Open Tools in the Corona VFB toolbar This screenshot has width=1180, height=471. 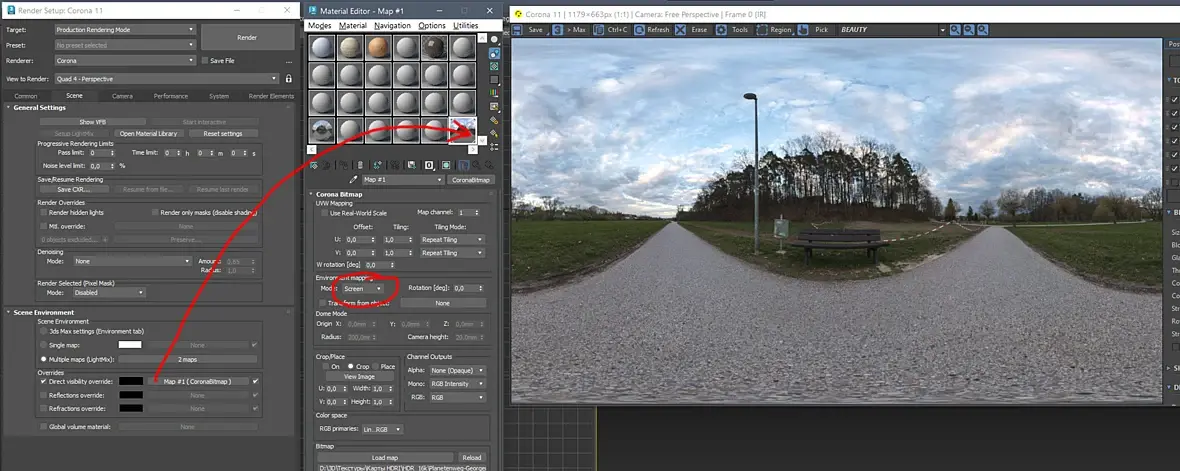(x=732, y=30)
